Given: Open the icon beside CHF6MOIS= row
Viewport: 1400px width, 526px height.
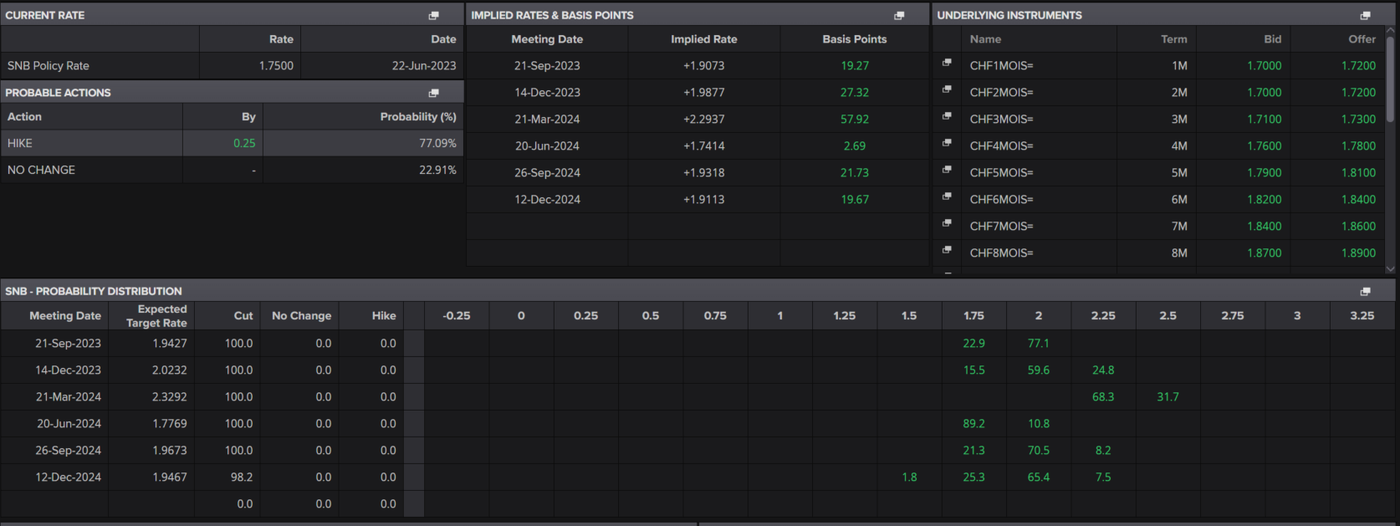Looking at the screenshot, I should [946, 197].
